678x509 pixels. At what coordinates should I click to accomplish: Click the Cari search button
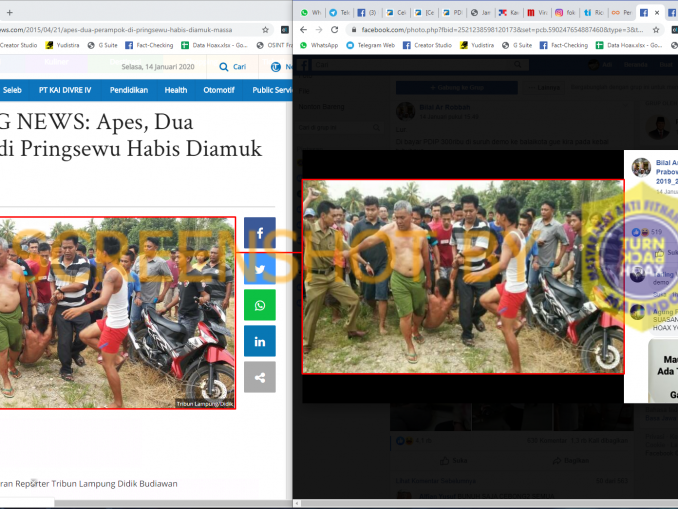coord(233,67)
